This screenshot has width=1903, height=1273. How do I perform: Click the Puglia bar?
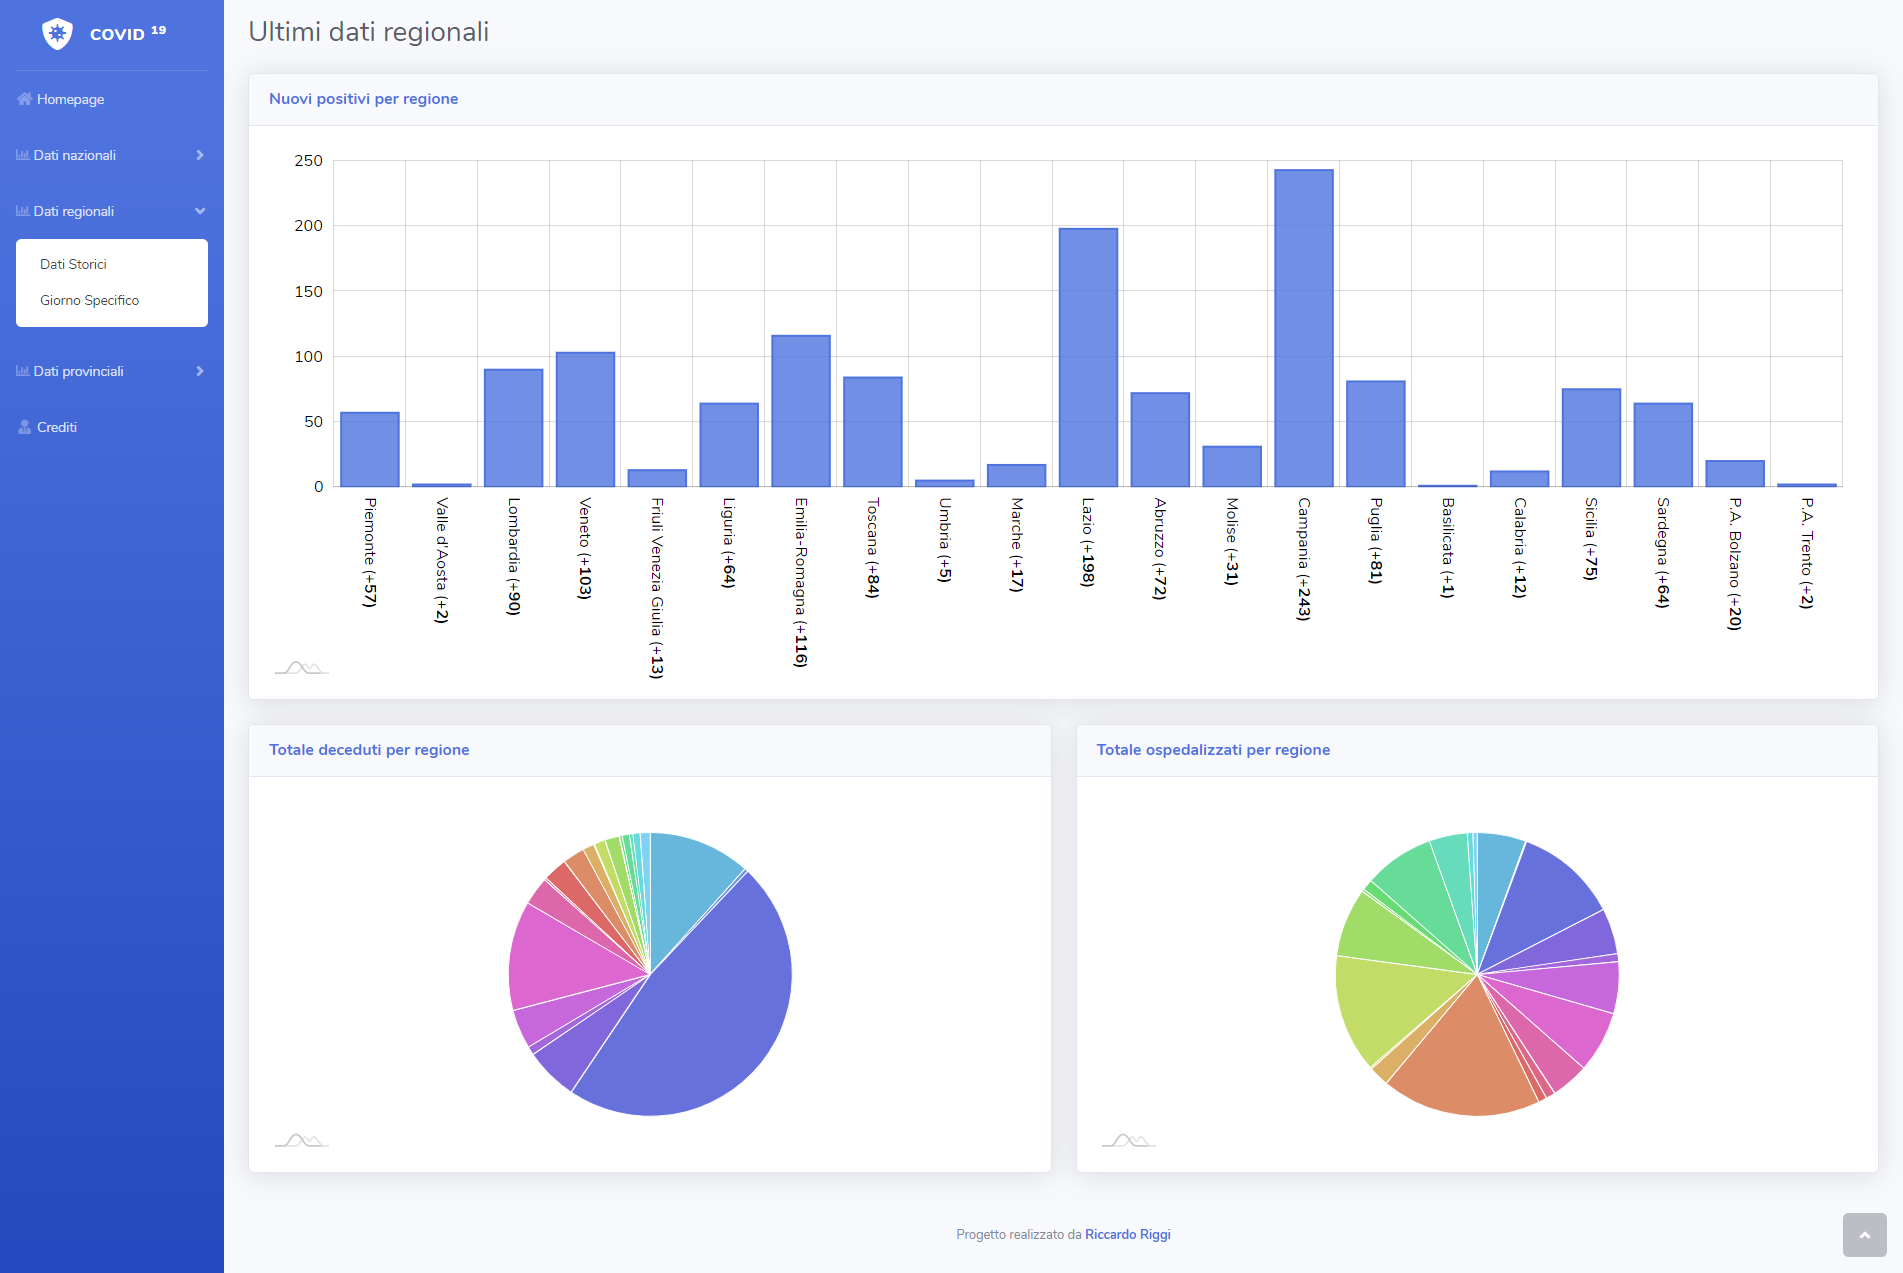tap(1375, 434)
